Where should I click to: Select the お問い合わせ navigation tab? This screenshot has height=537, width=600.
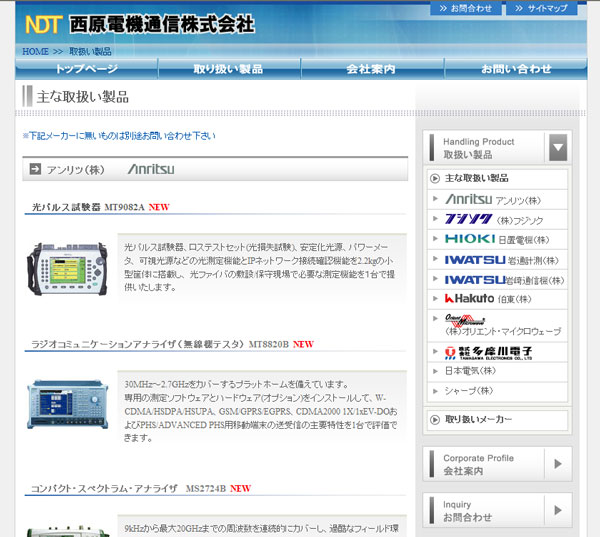point(516,69)
